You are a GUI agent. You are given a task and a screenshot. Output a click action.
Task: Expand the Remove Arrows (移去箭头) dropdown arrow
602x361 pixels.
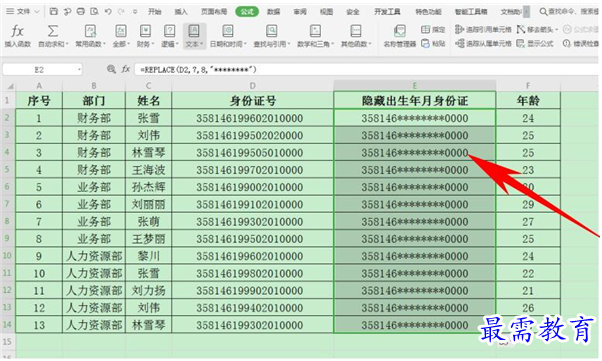point(556,30)
